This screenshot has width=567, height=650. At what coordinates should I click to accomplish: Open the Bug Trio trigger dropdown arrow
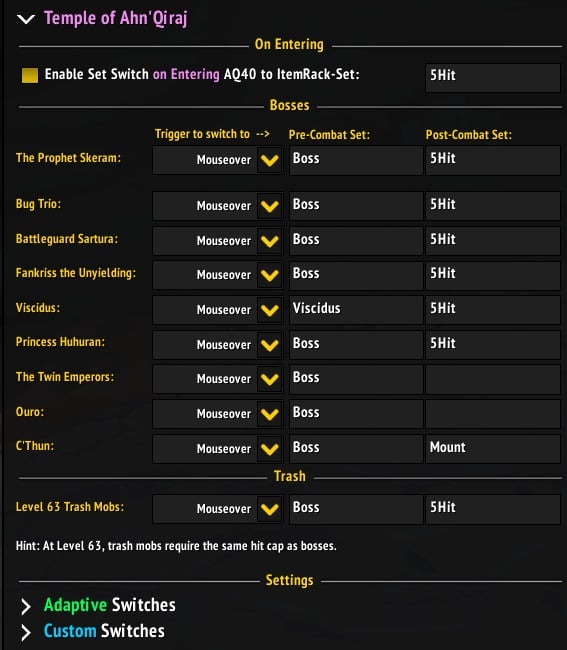270,206
